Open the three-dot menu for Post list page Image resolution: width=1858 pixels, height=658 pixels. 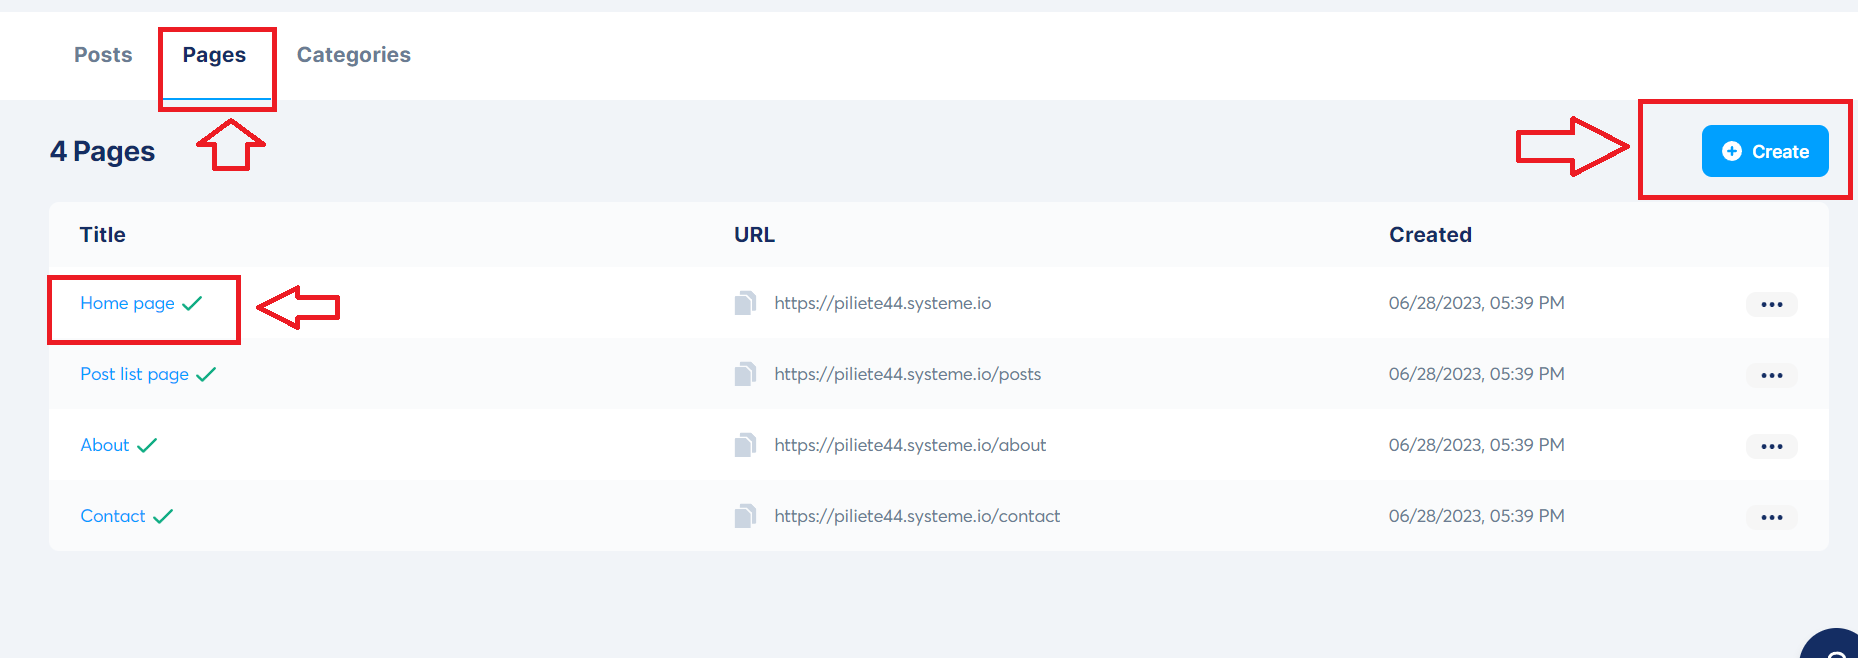click(1772, 375)
